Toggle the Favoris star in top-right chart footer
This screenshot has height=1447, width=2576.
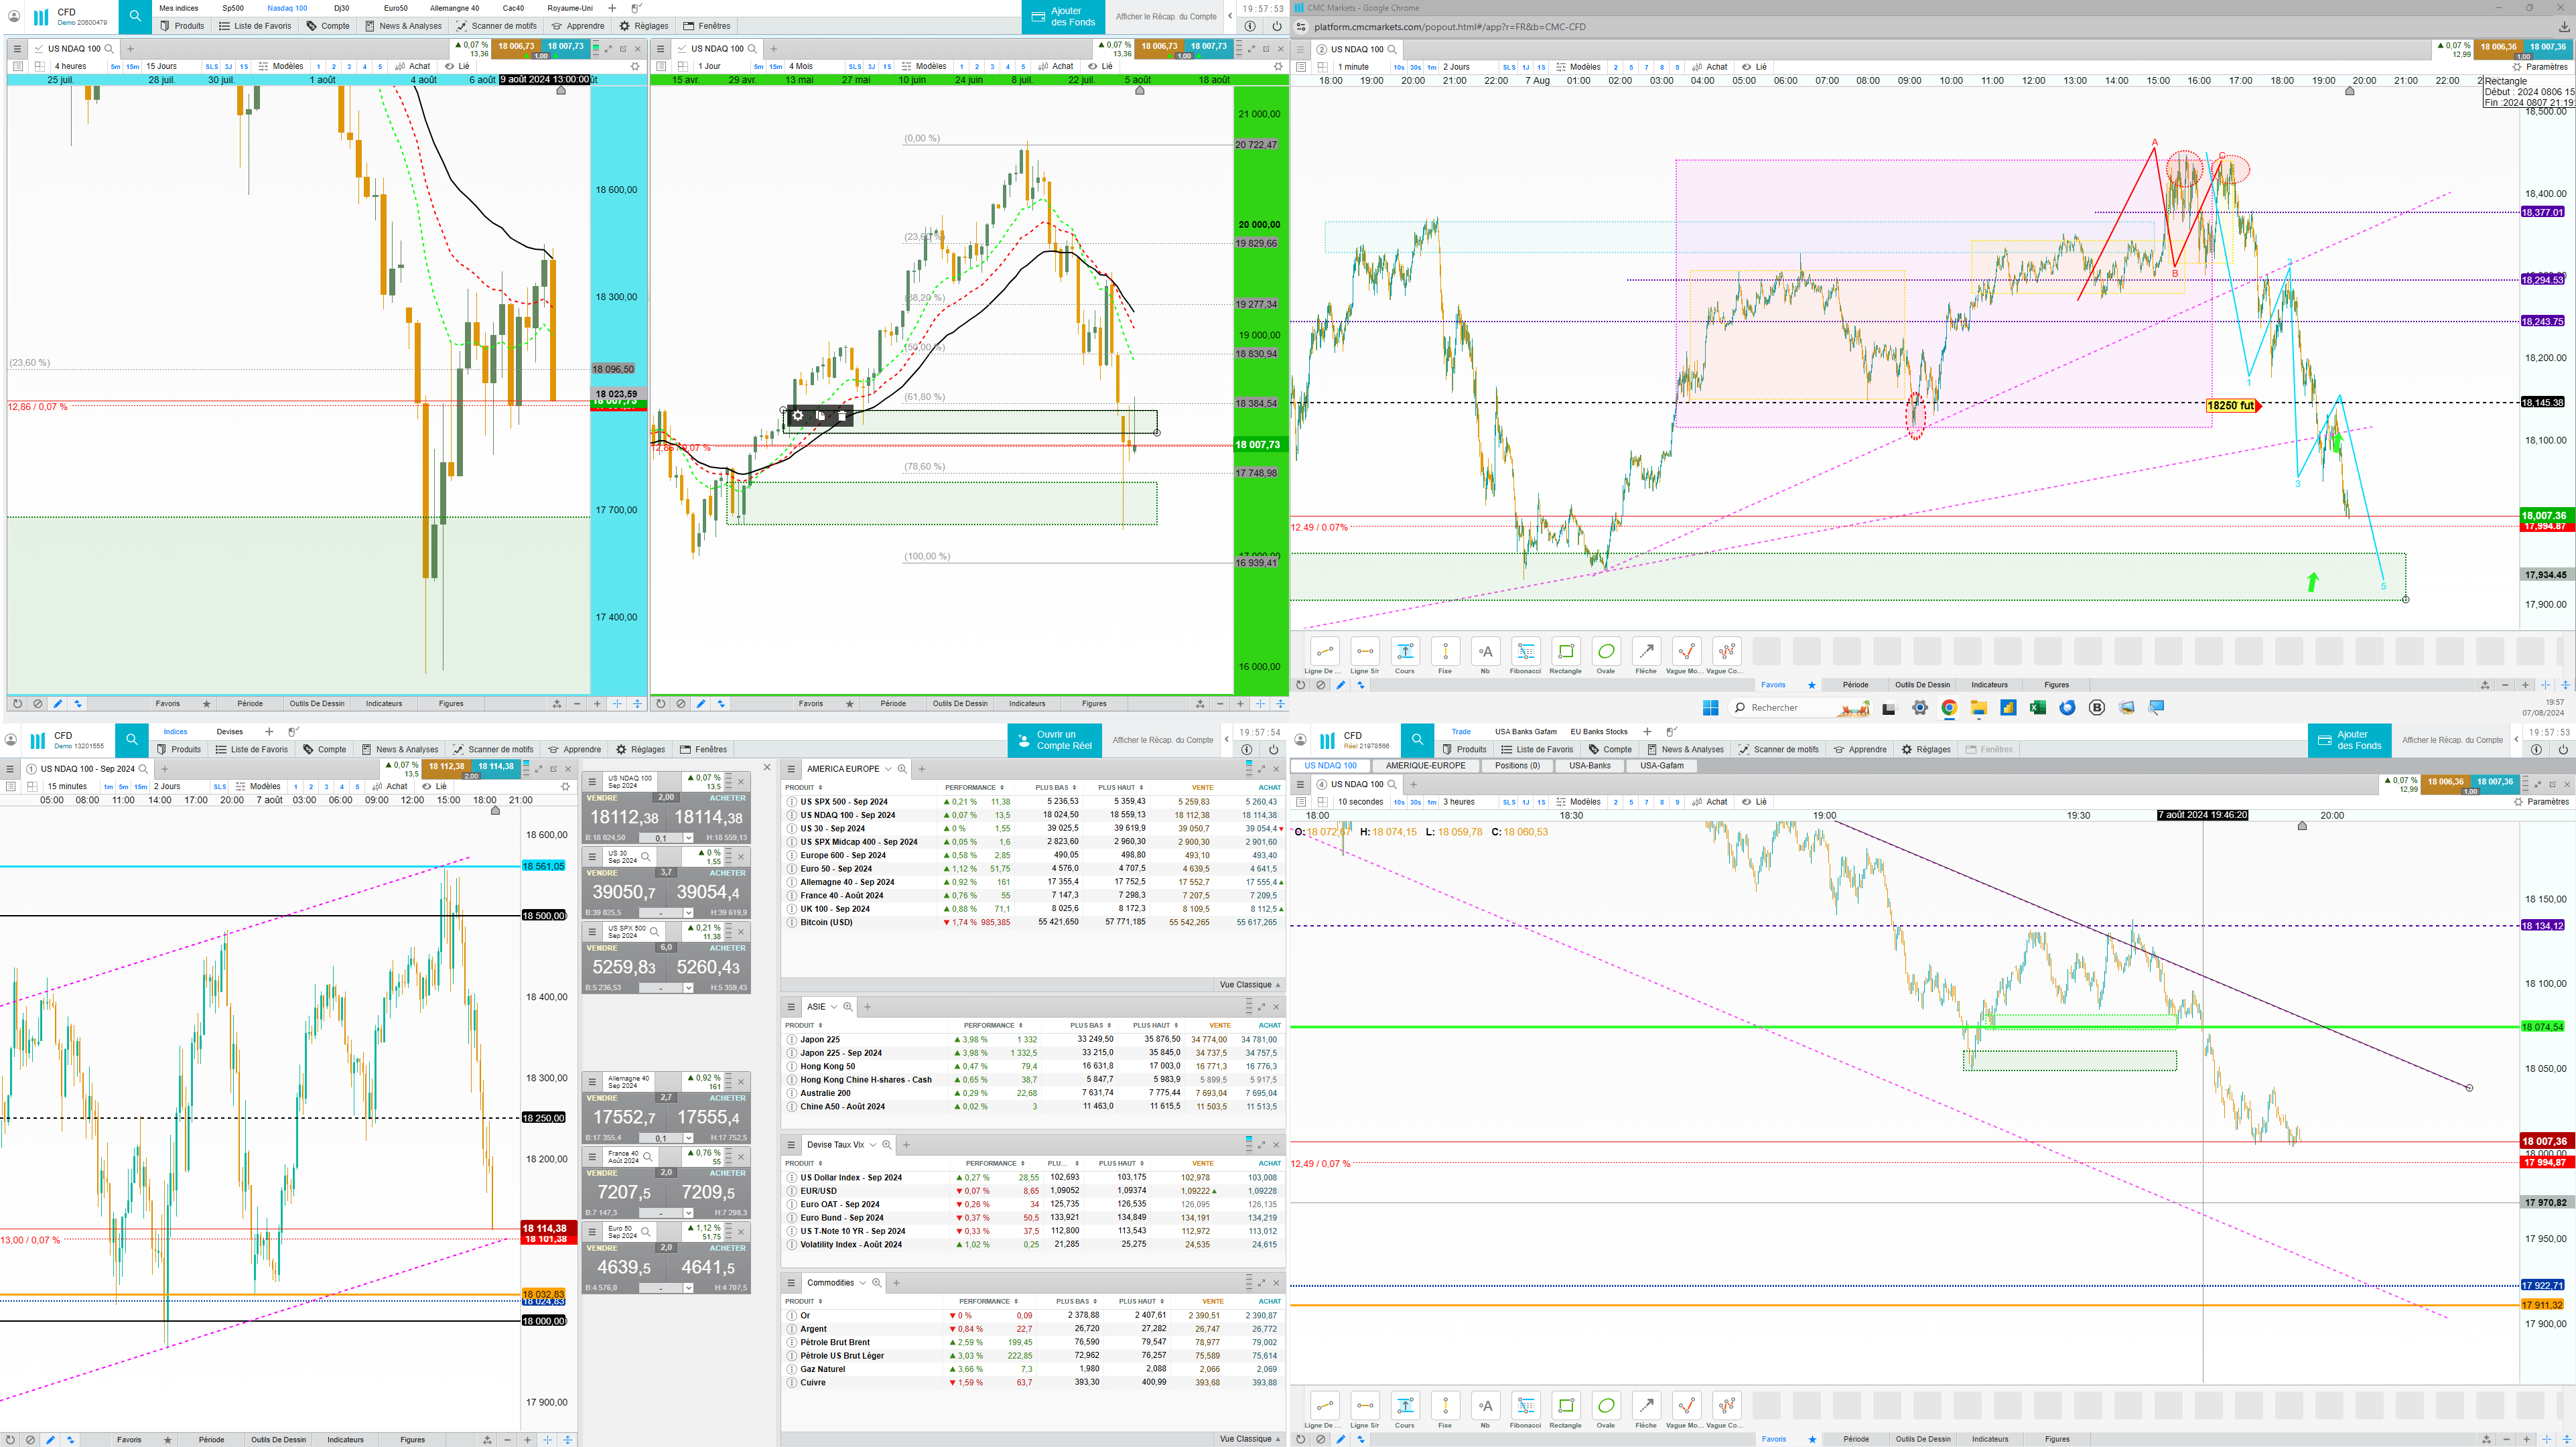coord(1811,685)
